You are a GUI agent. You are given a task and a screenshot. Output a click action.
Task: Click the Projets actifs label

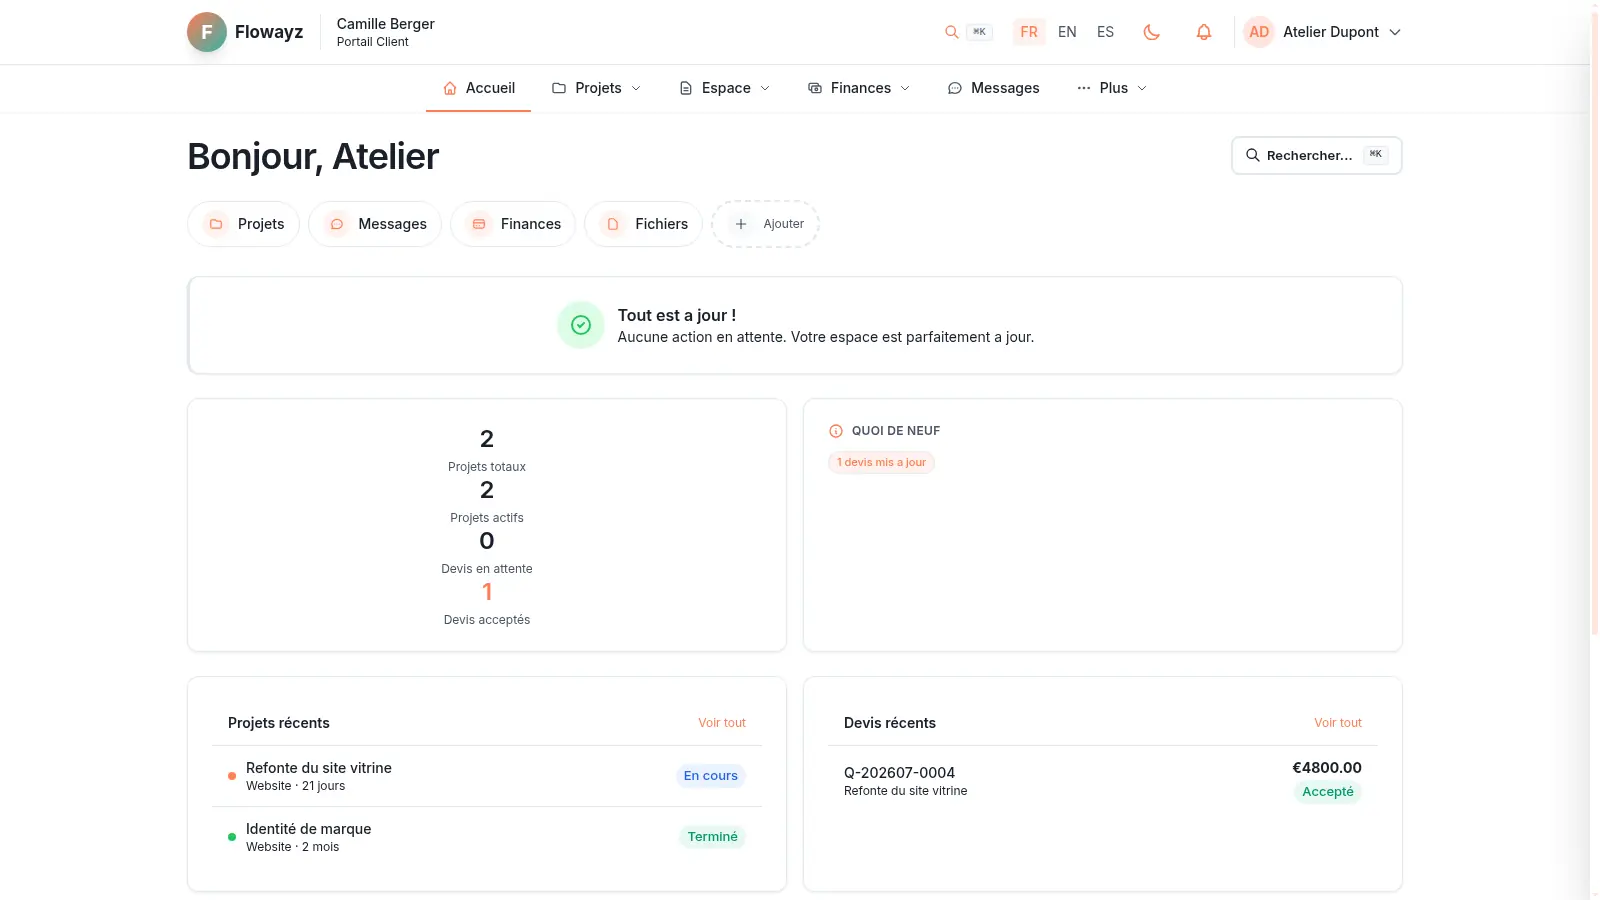pyautogui.click(x=487, y=518)
